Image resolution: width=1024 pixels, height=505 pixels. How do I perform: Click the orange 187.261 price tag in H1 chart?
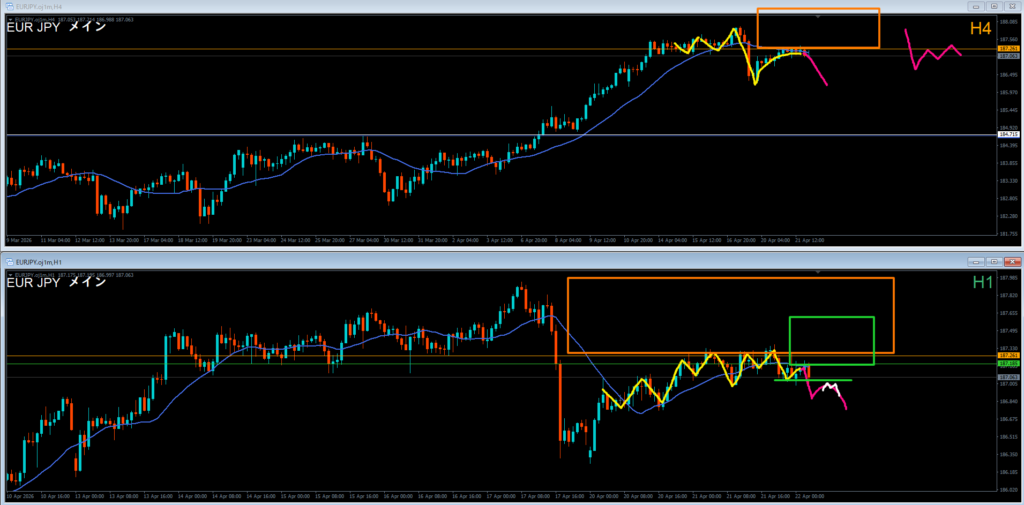click(1008, 355)
